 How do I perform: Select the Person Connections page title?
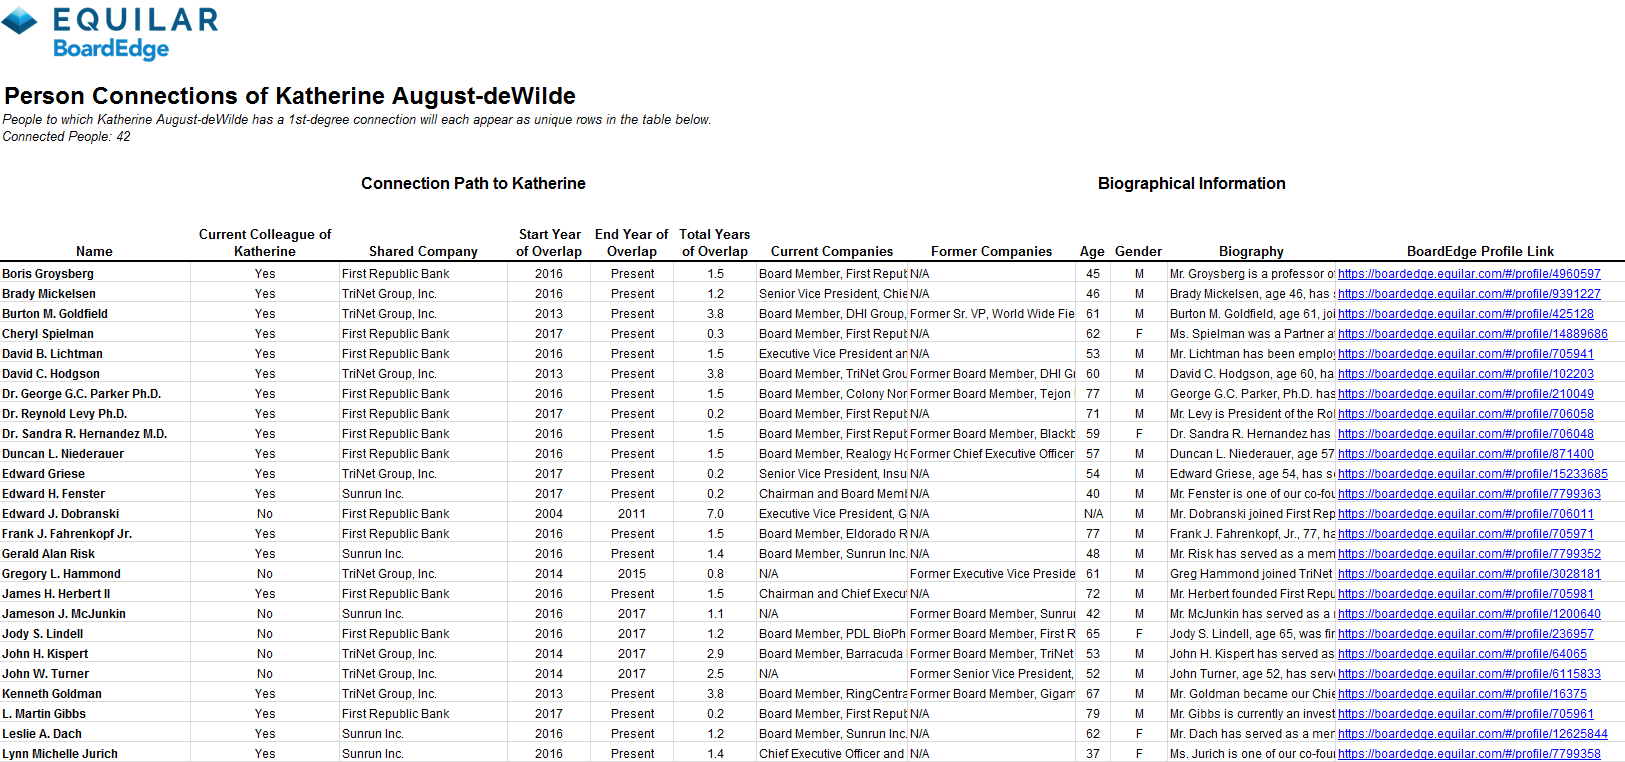pyautogui.click(x=290, y=96)
